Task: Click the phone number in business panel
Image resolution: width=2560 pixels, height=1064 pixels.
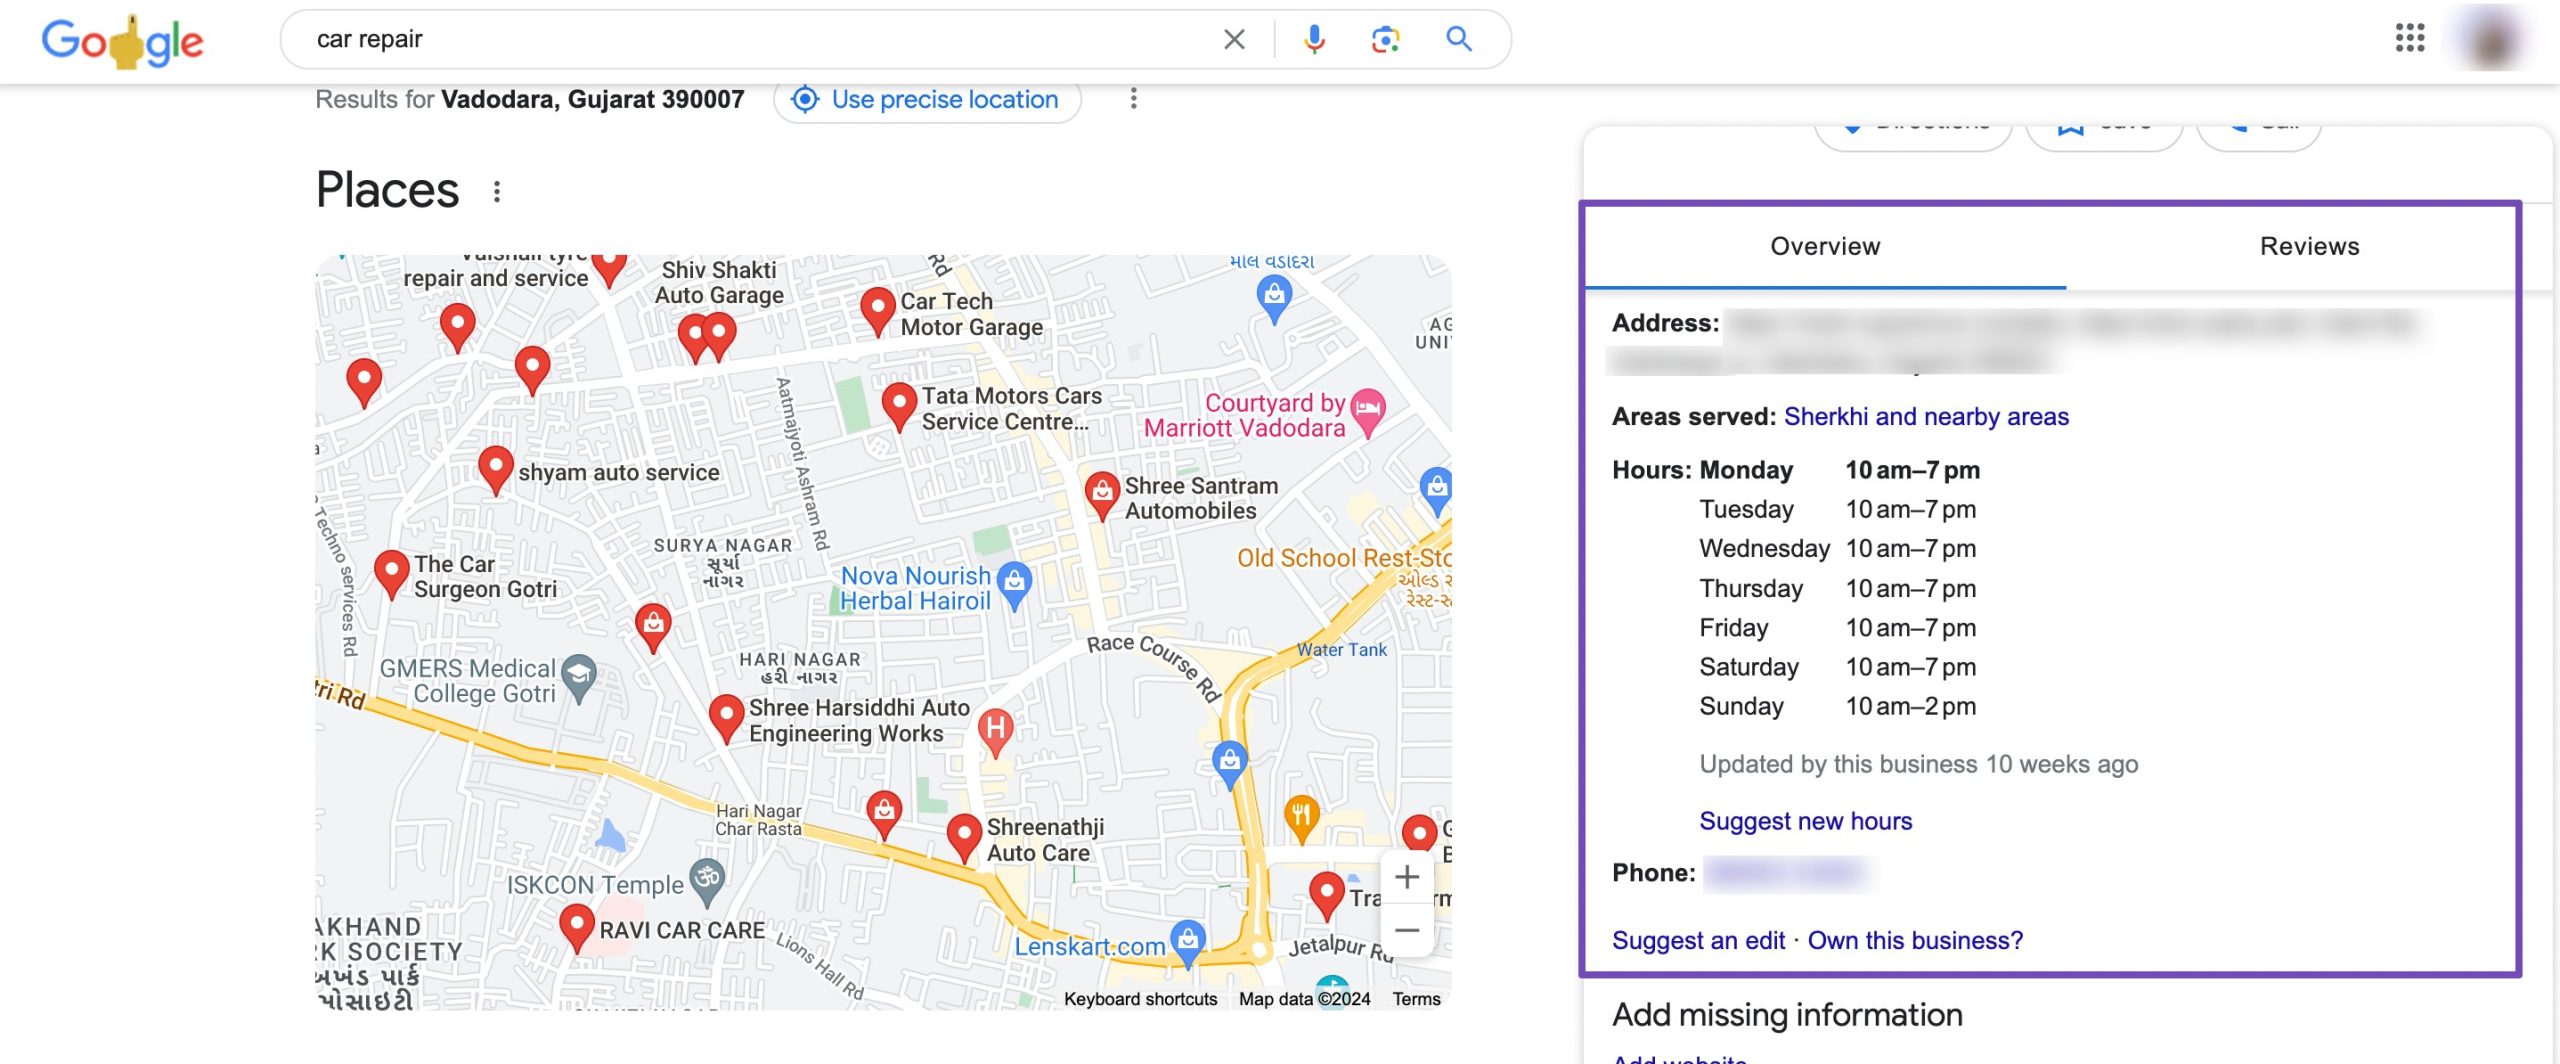Action: 1787,873
